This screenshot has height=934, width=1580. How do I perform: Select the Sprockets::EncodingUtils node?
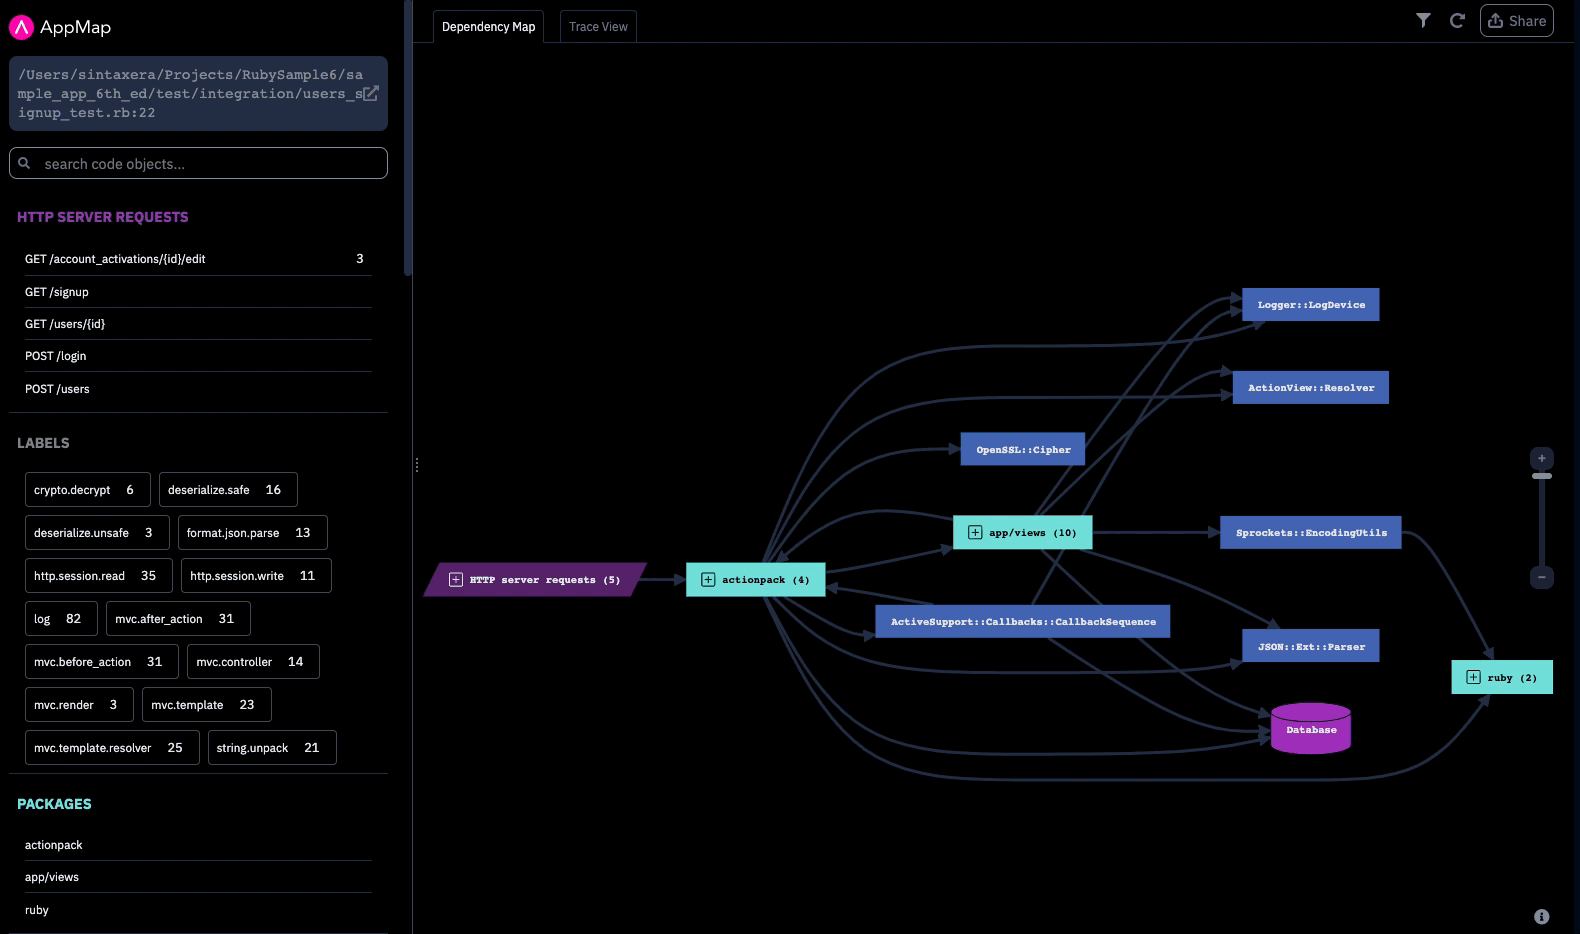(1311, 532)
